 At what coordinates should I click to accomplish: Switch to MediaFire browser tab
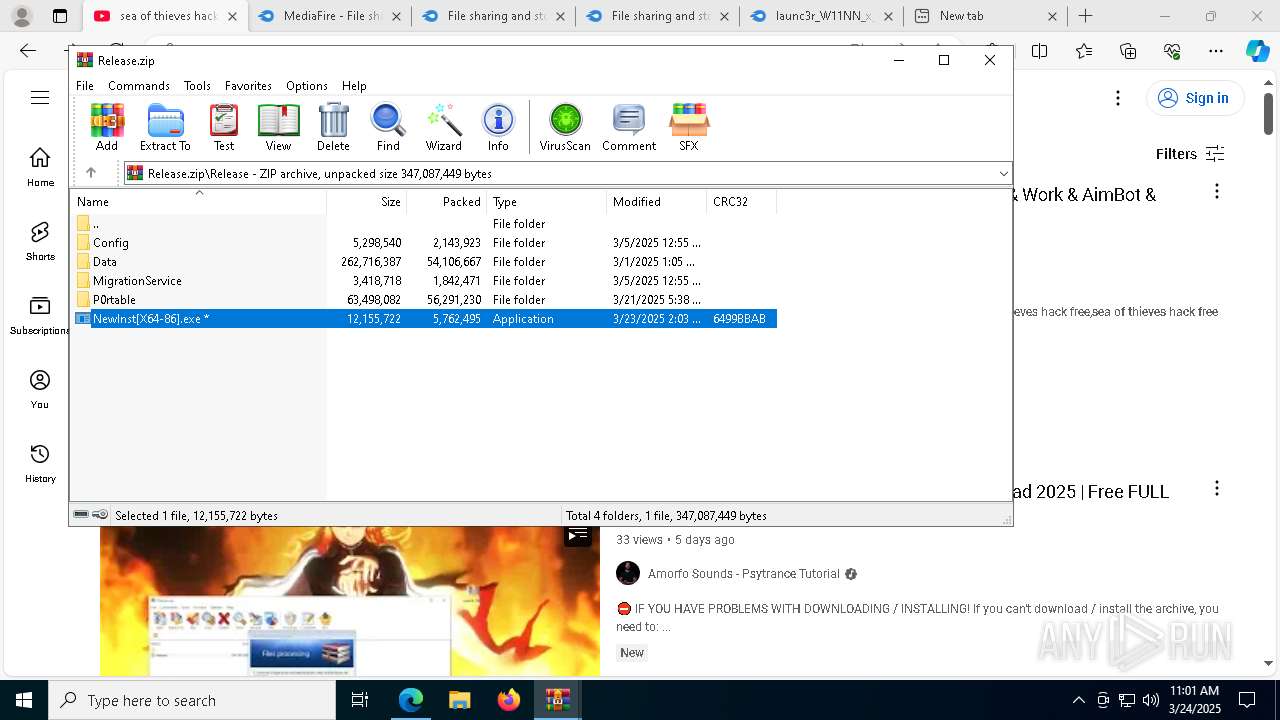pyautogui.click(x=328, y=16)
